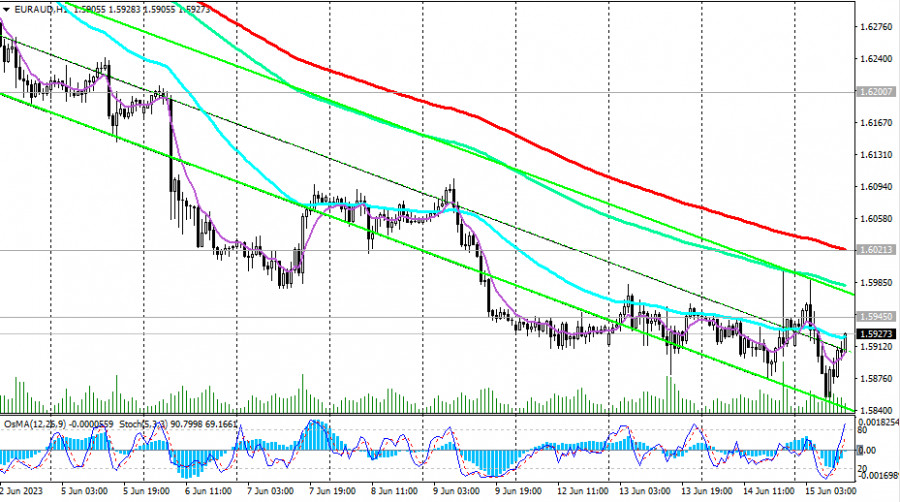Click the 15 Jun 03:00 time label

[x=831, y=491]
